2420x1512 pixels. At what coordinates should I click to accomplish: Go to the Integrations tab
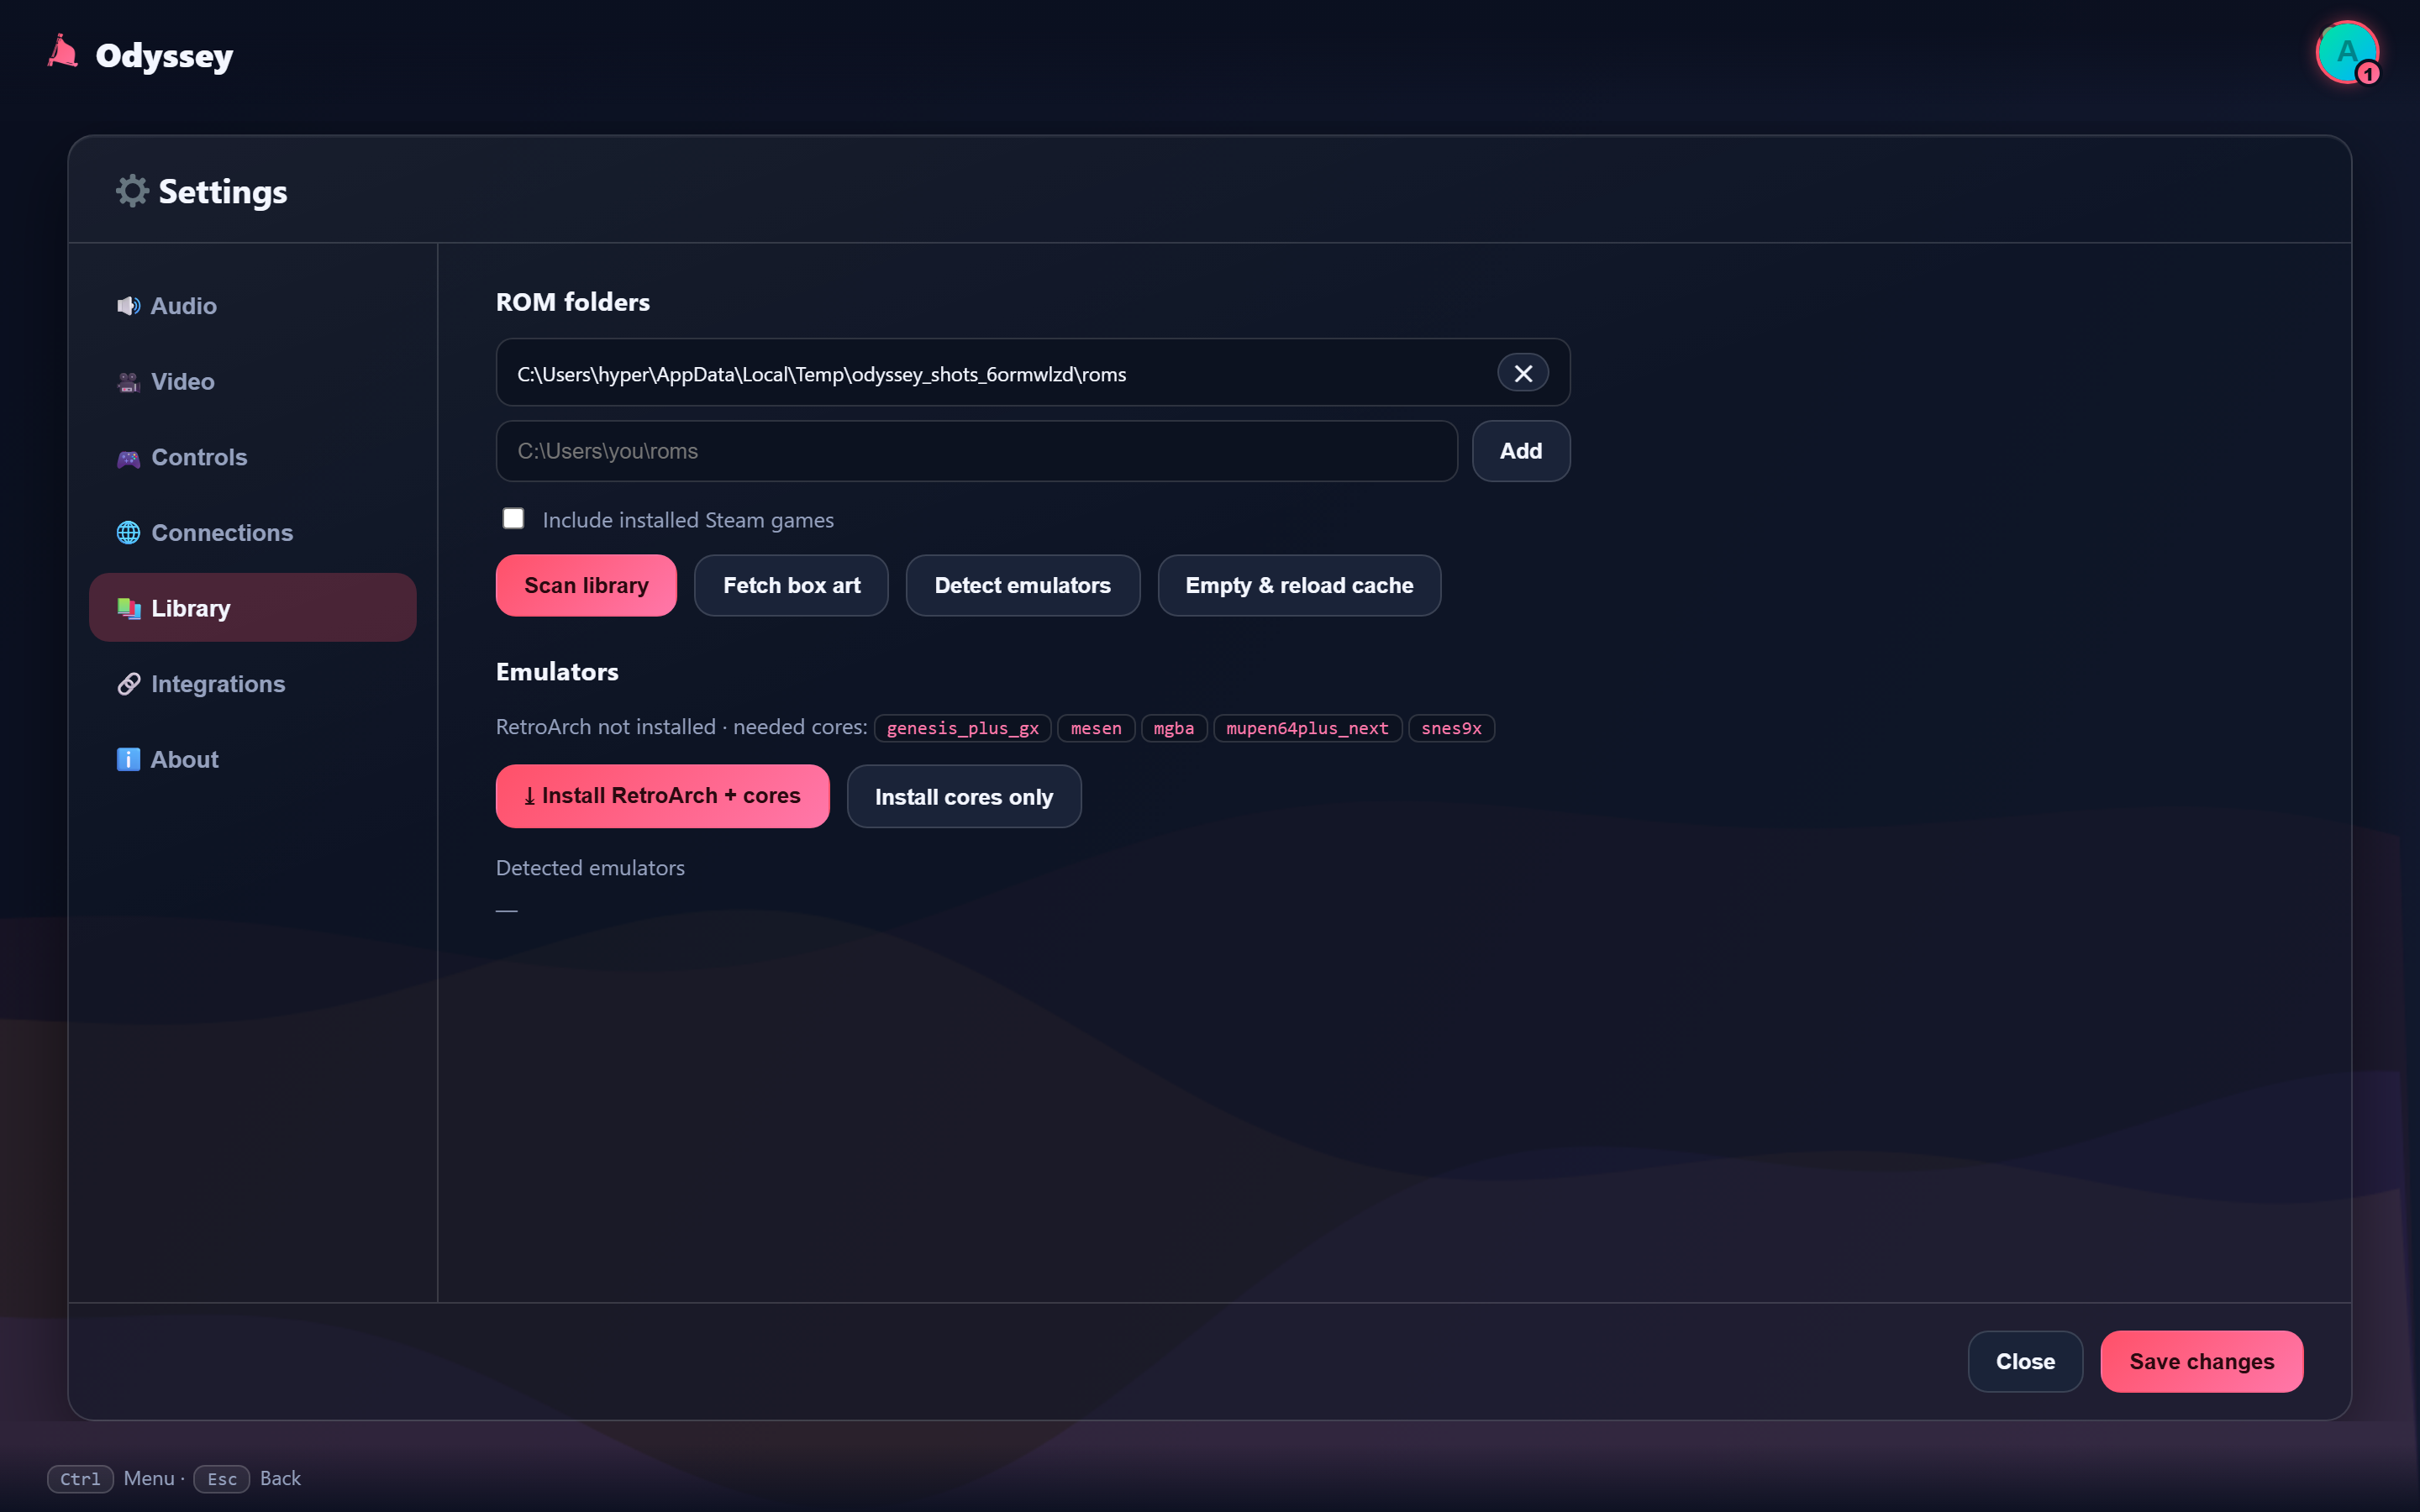[x=252, y=683]
